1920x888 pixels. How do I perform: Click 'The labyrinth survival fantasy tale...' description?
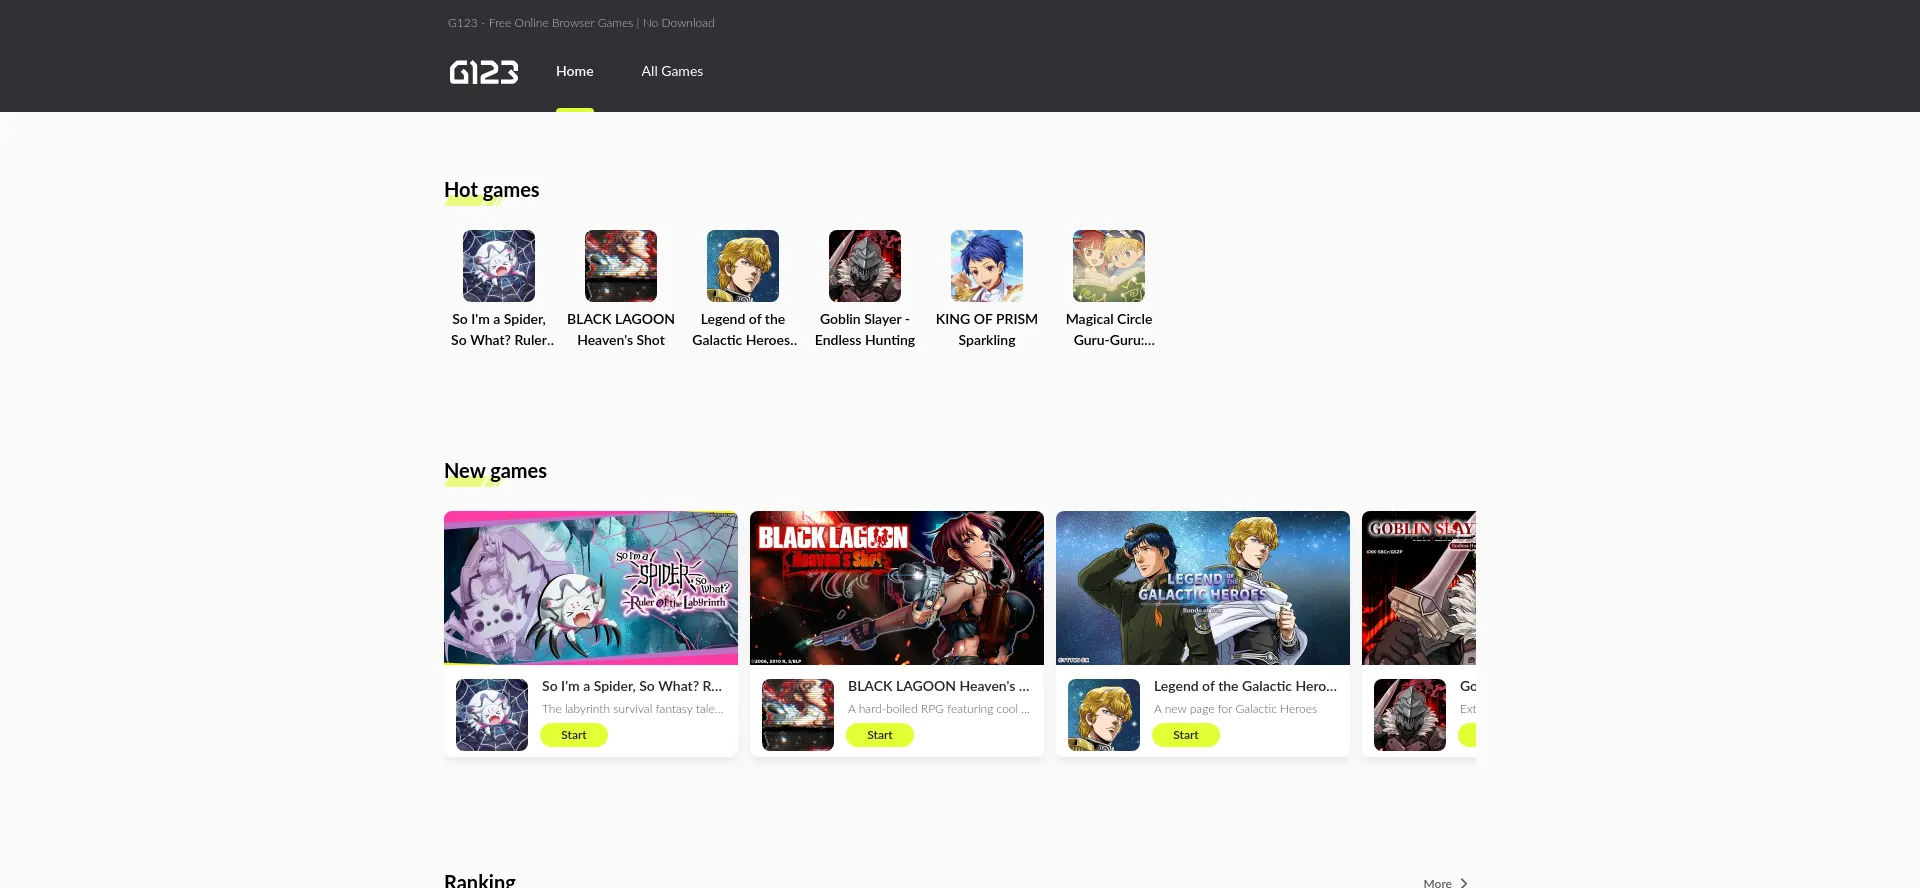(633, 709)
